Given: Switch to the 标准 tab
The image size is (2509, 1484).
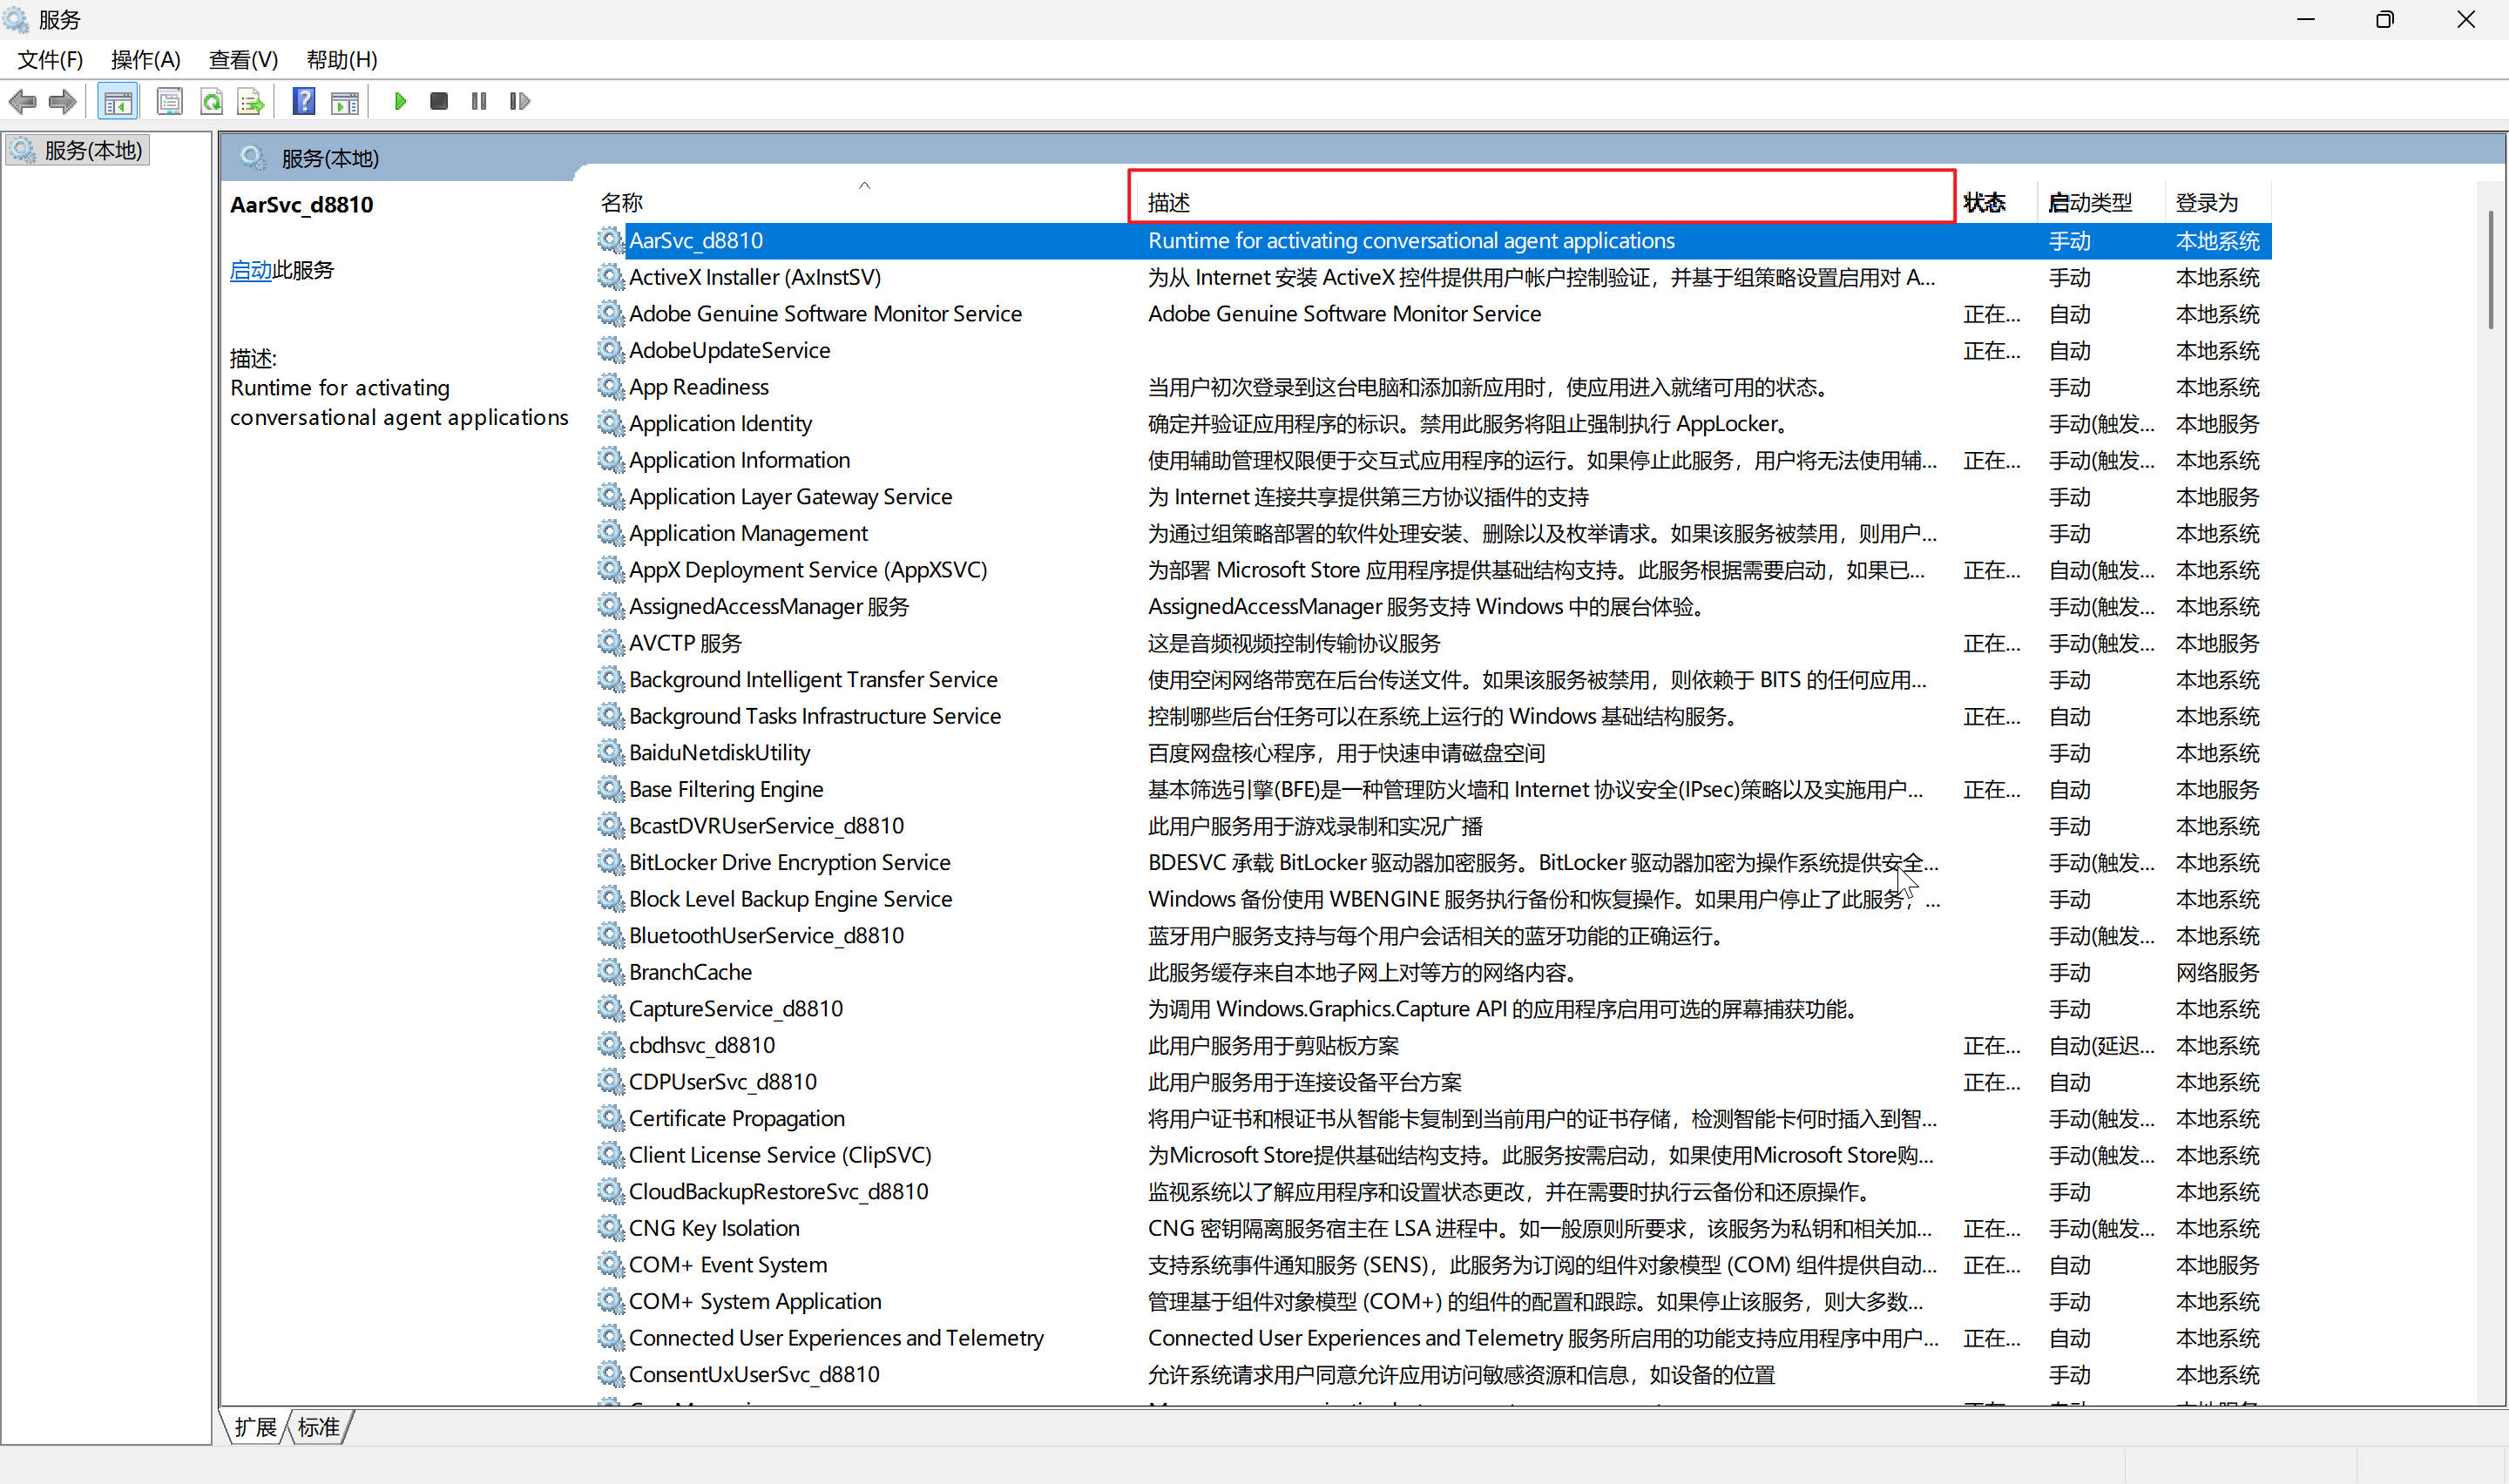Looking at the screenshot, I should point(319,1427).
